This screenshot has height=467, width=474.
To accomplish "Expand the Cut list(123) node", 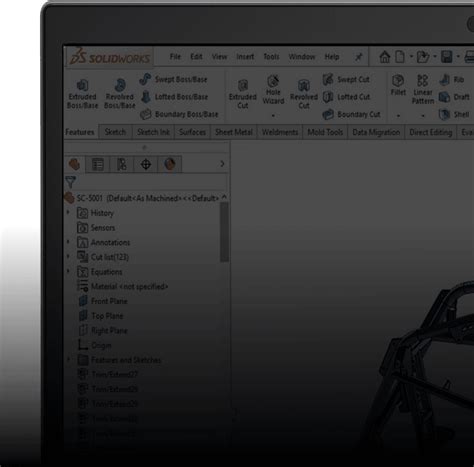I will (69, 257).
